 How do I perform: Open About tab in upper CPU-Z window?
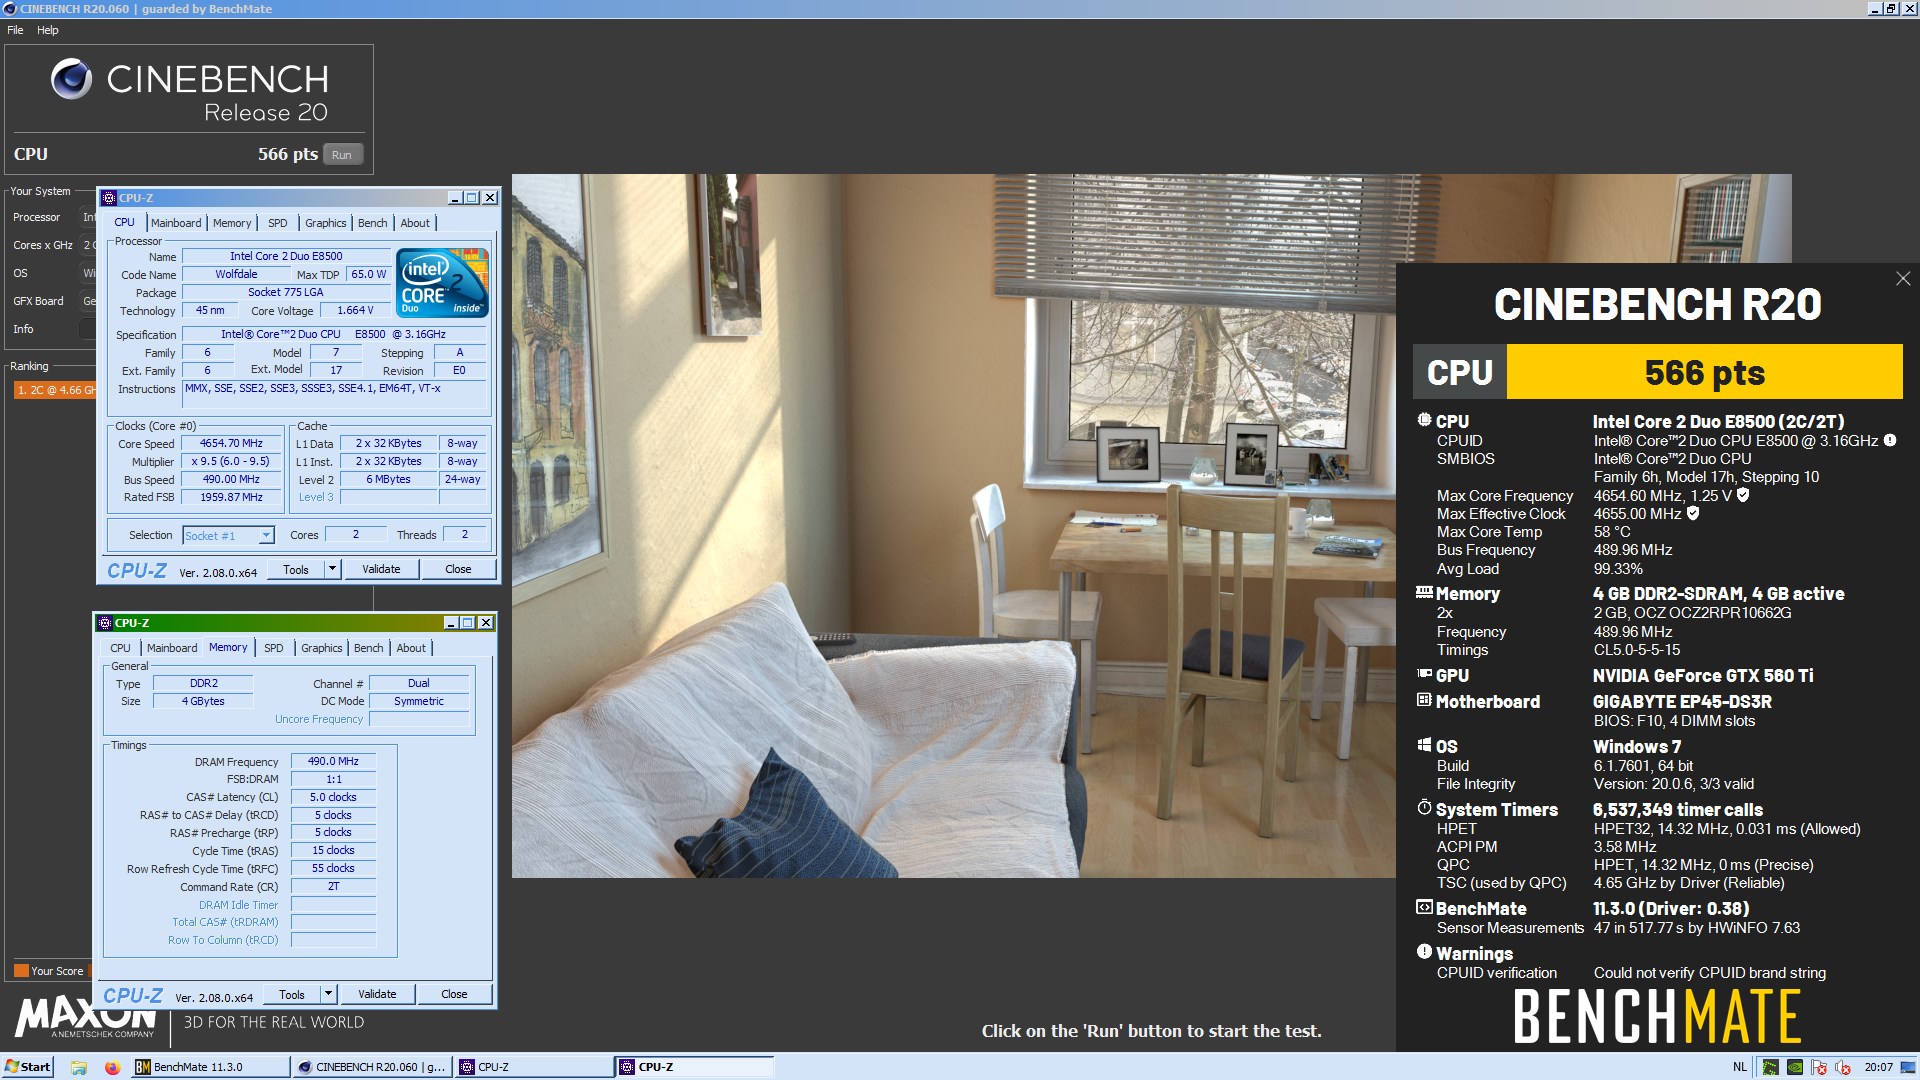point(415,223)
